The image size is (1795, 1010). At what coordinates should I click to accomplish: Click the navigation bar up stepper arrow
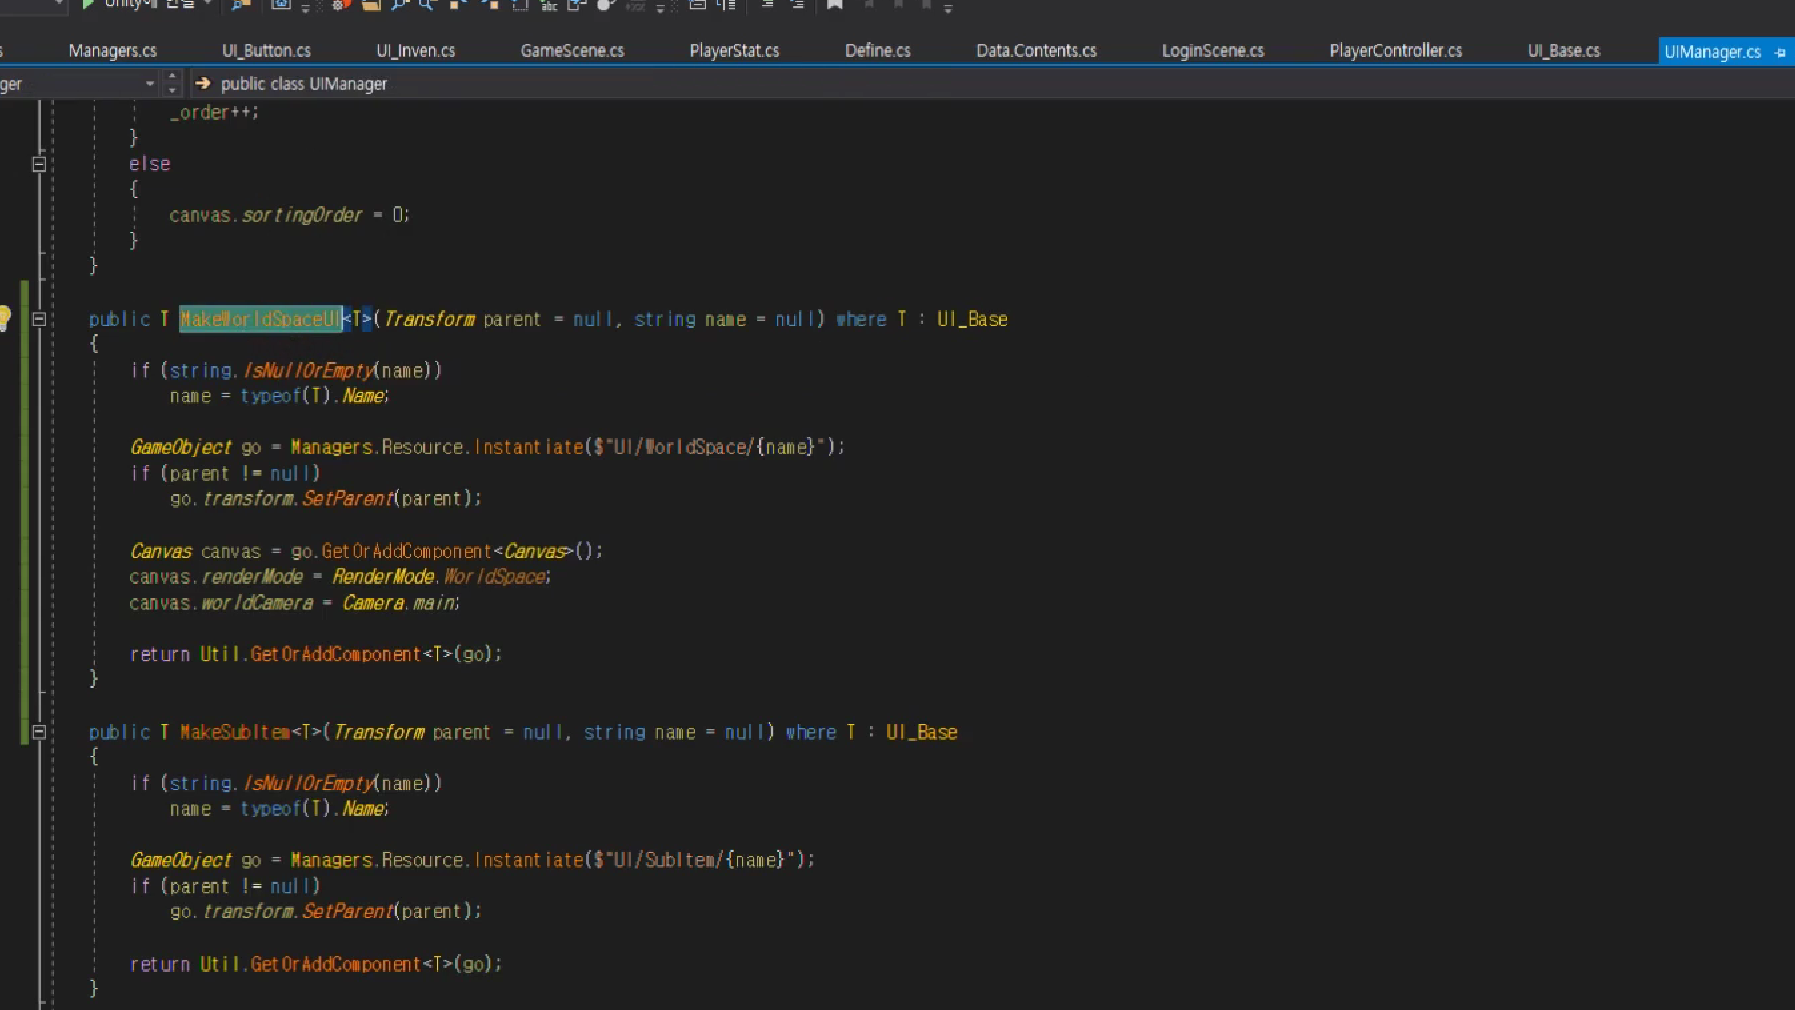[172, 76]
